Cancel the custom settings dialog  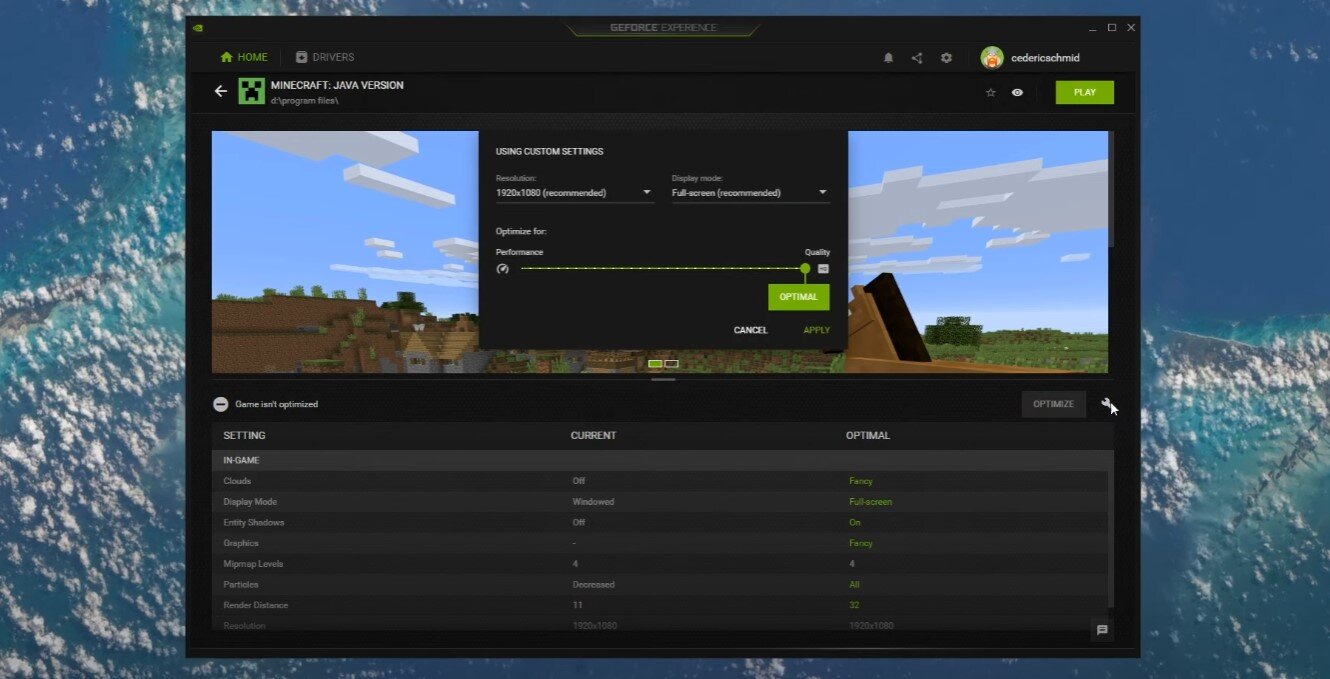(x=751, y=330)
